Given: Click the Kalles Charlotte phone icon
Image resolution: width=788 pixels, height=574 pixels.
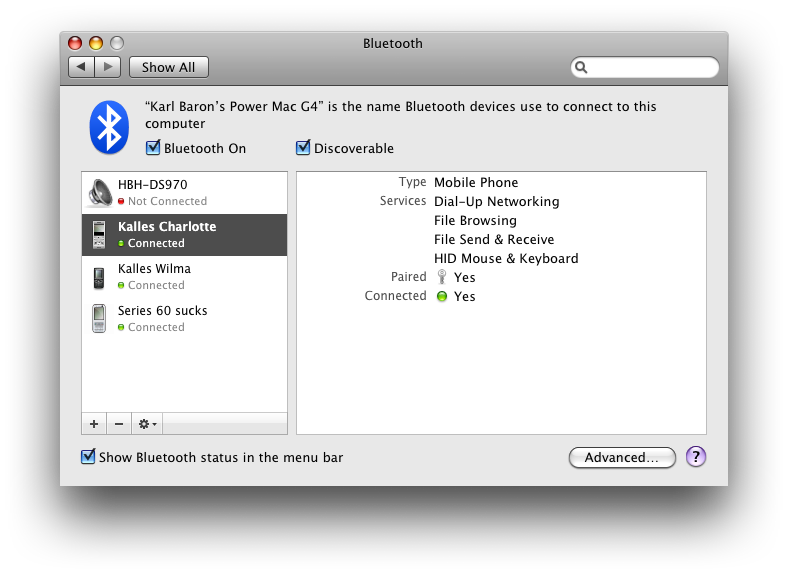Looking at the screenshot, I should (99, 235).
